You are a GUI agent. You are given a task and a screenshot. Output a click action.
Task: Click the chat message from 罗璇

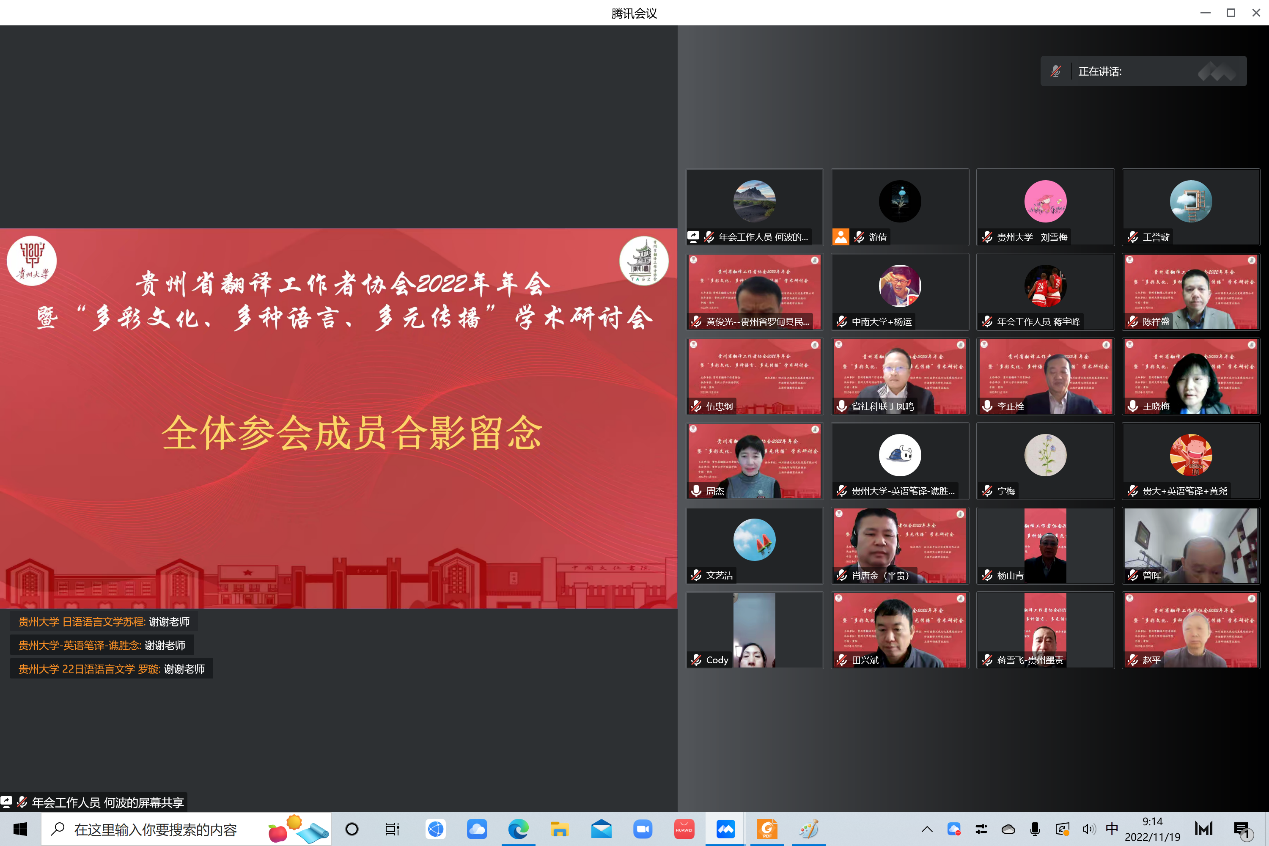111,669
